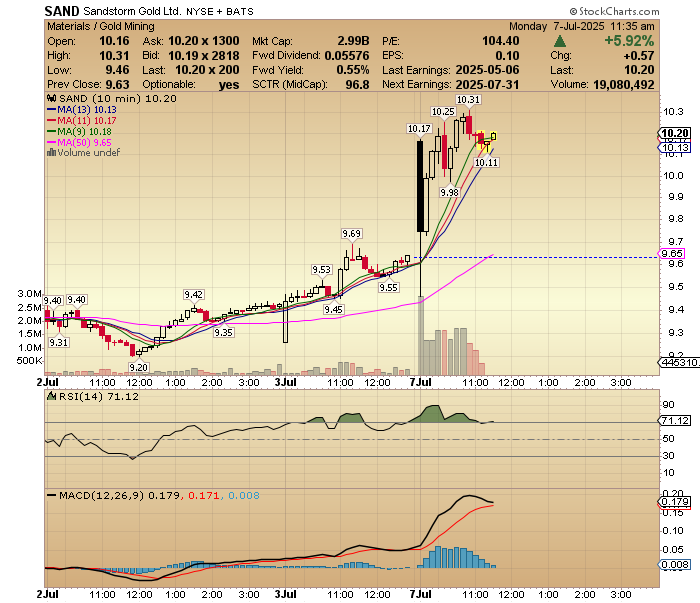Click the Mkt Cap value 2.99B
Viewport: 700px width, 603px height.
[353, 41]
